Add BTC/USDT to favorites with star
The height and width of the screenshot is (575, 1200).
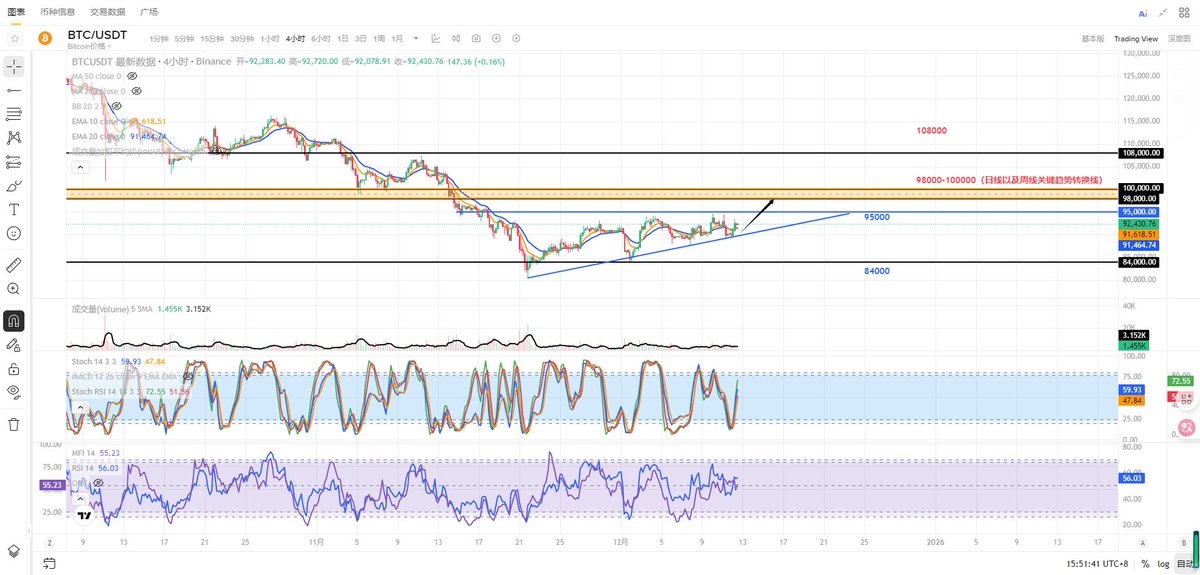pos(15,38)
